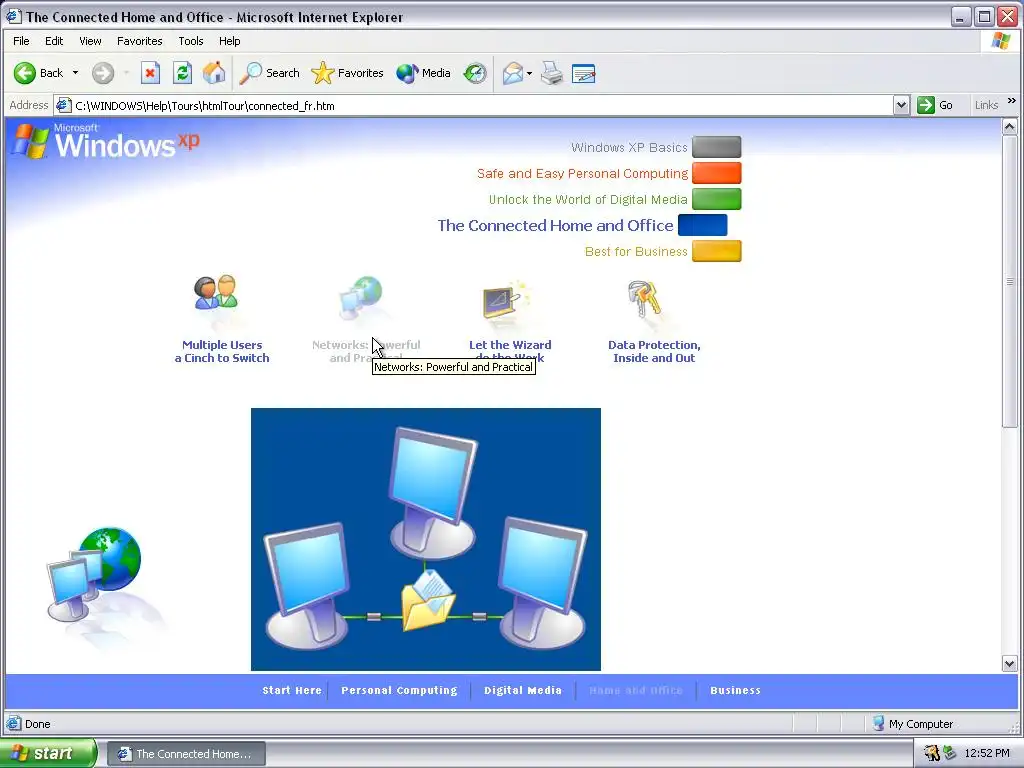Stop loading with the red X icon

(x=150, y=73)
